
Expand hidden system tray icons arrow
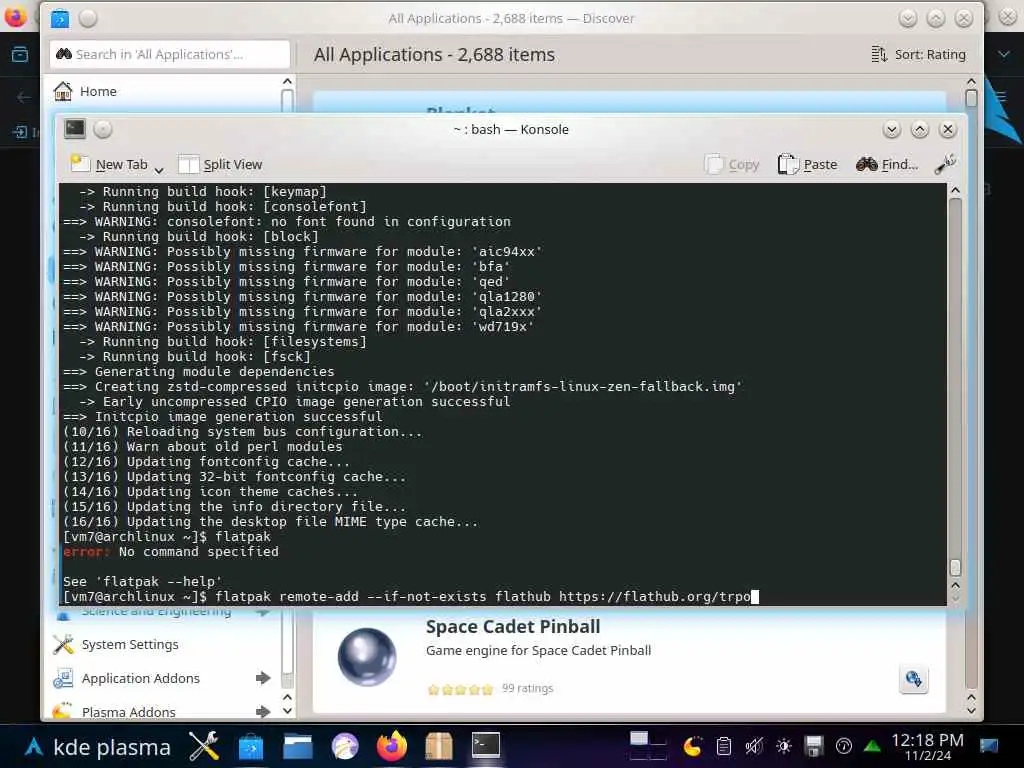pos(872,746)
